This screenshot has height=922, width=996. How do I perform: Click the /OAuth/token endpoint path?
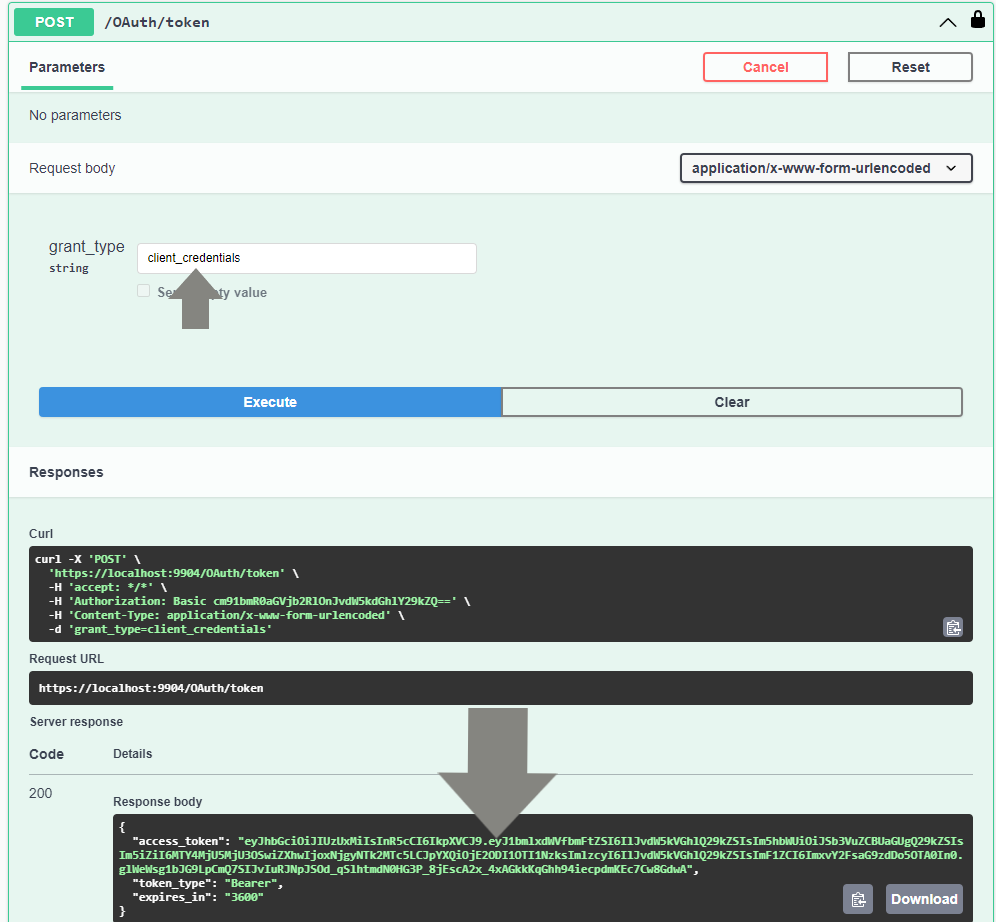point(157,22)
